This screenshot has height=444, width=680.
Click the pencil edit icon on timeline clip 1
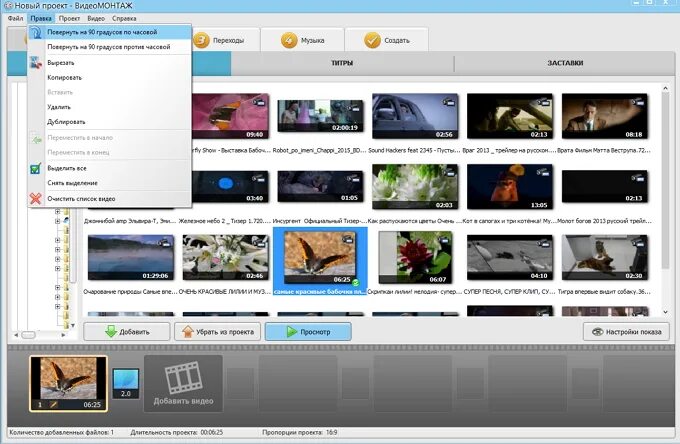pyautogui.click(x=53, y=405)
